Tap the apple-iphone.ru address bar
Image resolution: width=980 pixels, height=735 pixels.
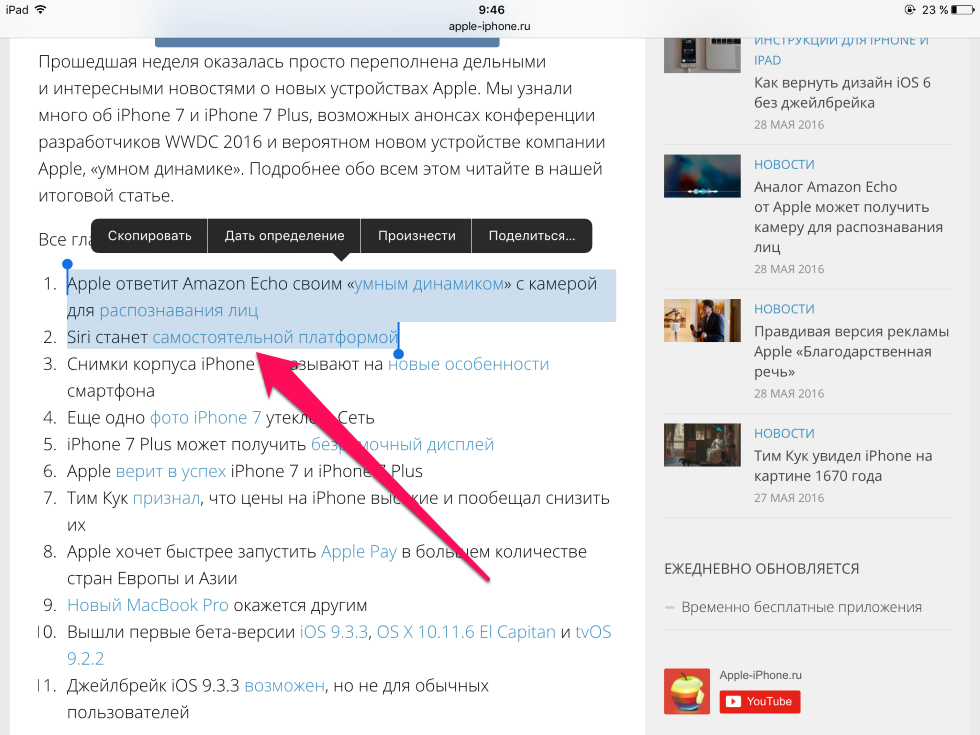tap(489, 26)
